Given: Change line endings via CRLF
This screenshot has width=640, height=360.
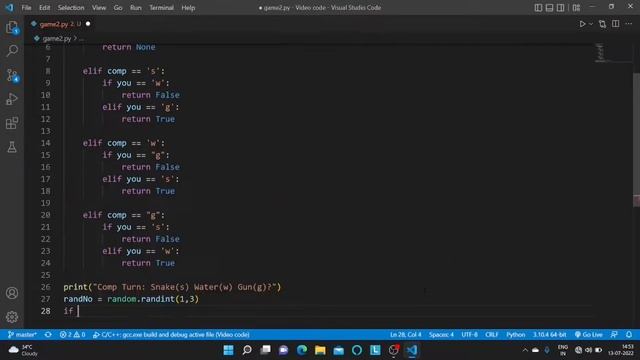Looking at the screenshot, I should (x=491, y=335).
